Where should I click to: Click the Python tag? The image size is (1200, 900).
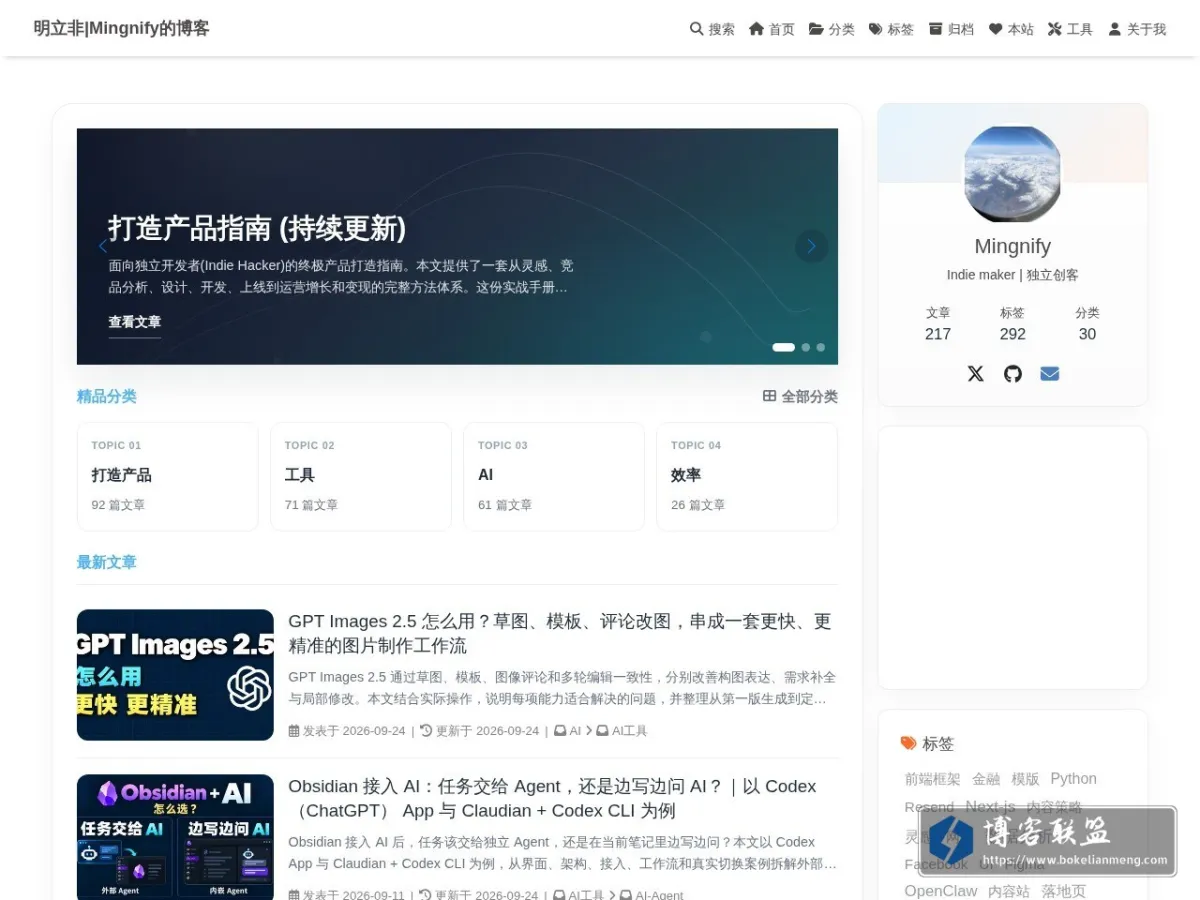[x=1073, y=779]
